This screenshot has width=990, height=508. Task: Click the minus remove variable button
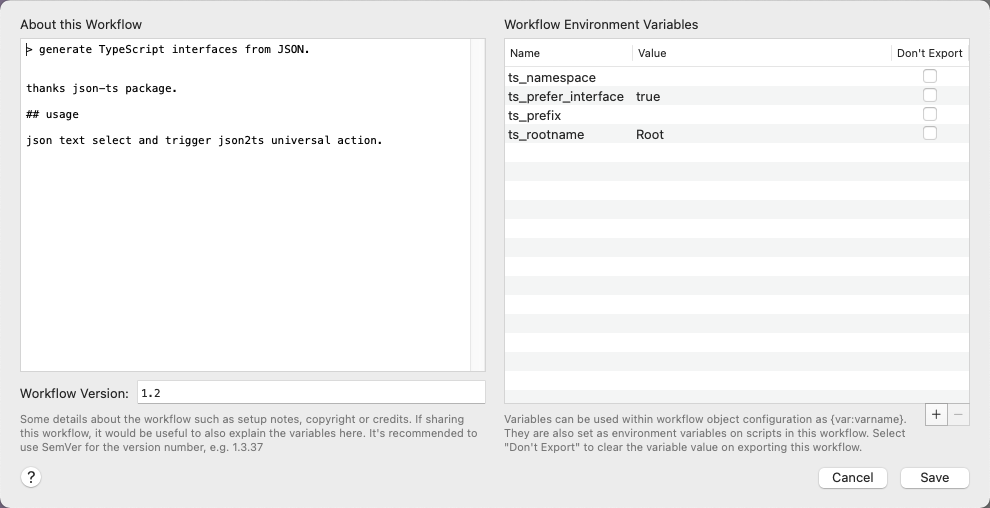coord(958,414)
